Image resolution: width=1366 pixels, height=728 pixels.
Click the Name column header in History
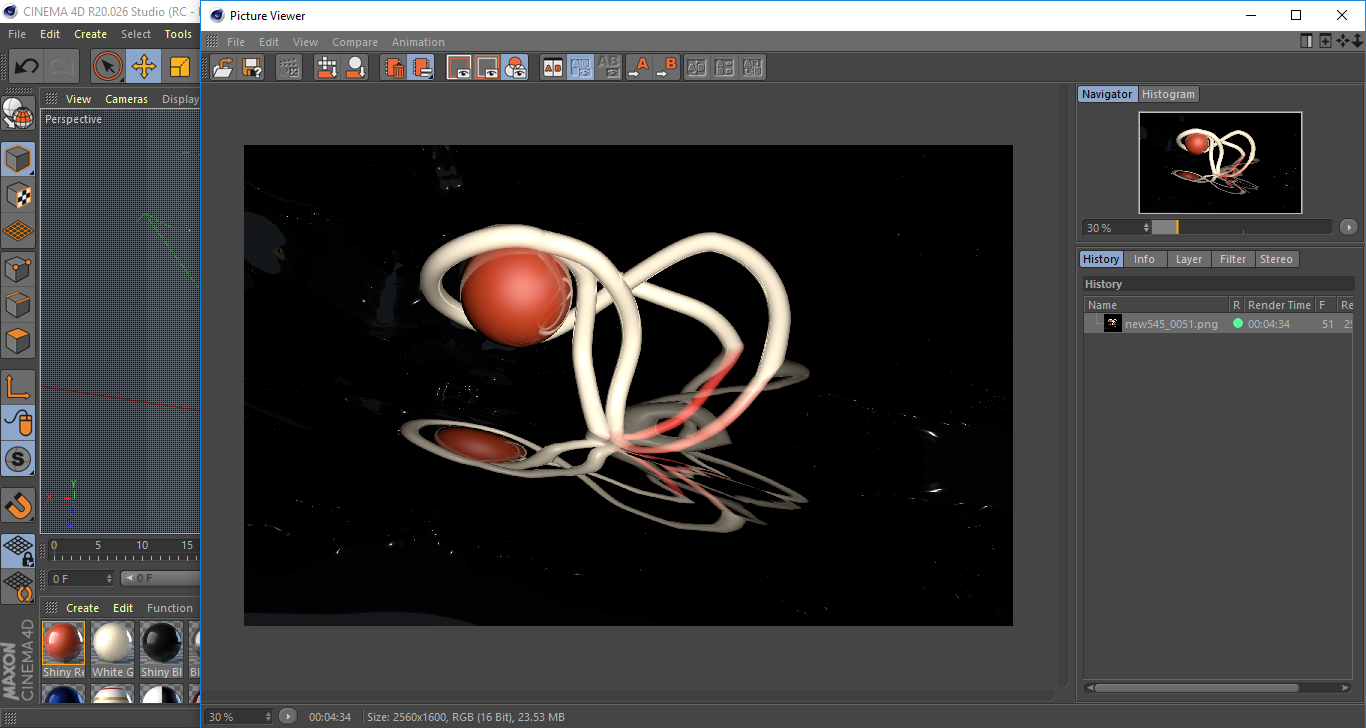point(1157,305)
